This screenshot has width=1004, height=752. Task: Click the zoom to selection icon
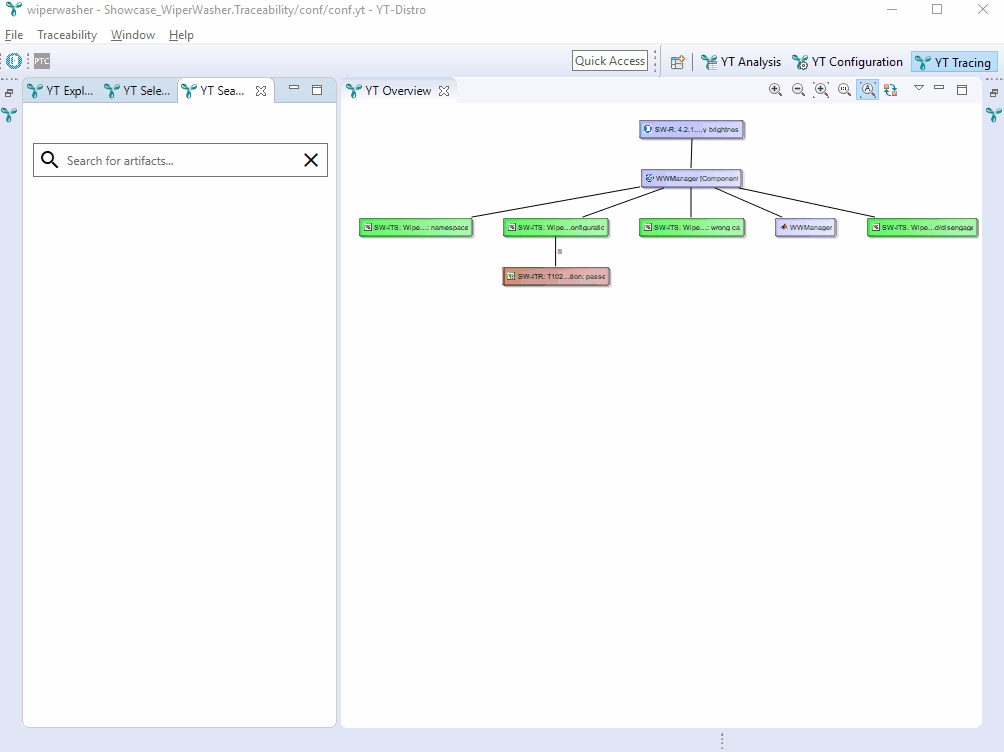(821, 90)
